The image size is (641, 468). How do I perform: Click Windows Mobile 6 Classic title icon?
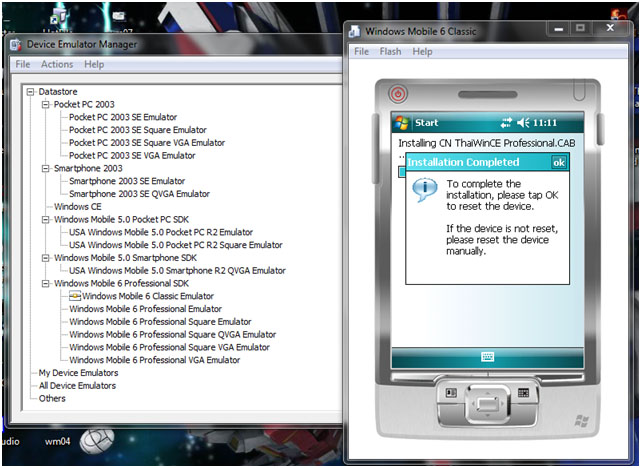coord(354,31)
